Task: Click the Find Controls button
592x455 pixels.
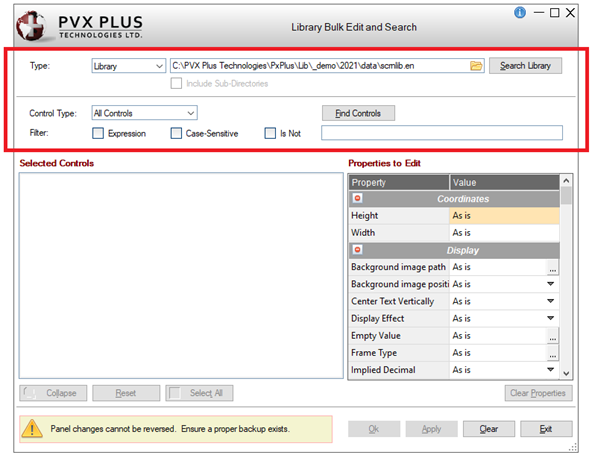Action: (x=358, y=113)
